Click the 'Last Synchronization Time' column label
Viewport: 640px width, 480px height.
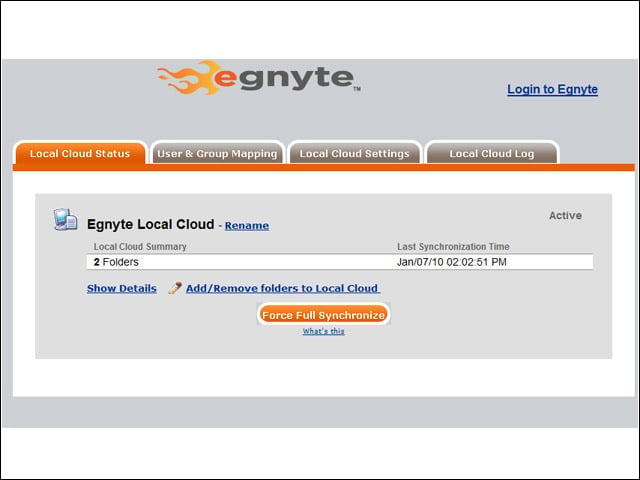tap(453, 247)
